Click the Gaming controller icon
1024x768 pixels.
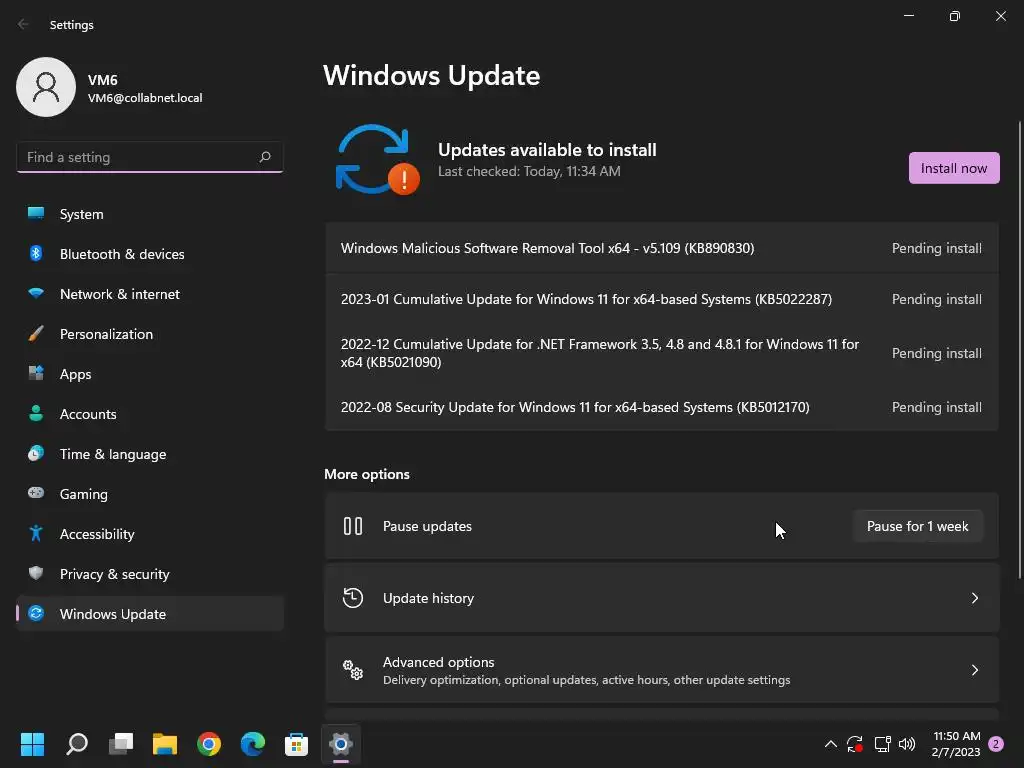pyautogui.click(x=36, y=493)
